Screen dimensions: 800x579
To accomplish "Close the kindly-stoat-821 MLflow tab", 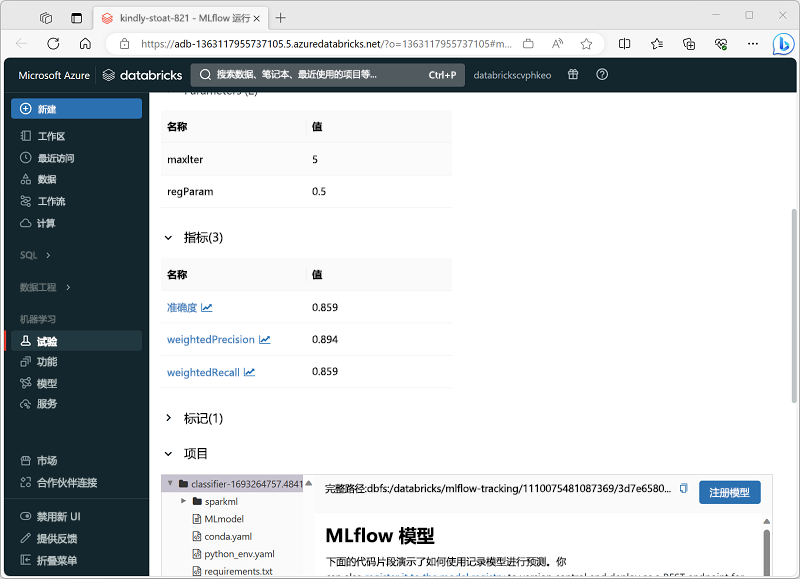I will [257, 18].
